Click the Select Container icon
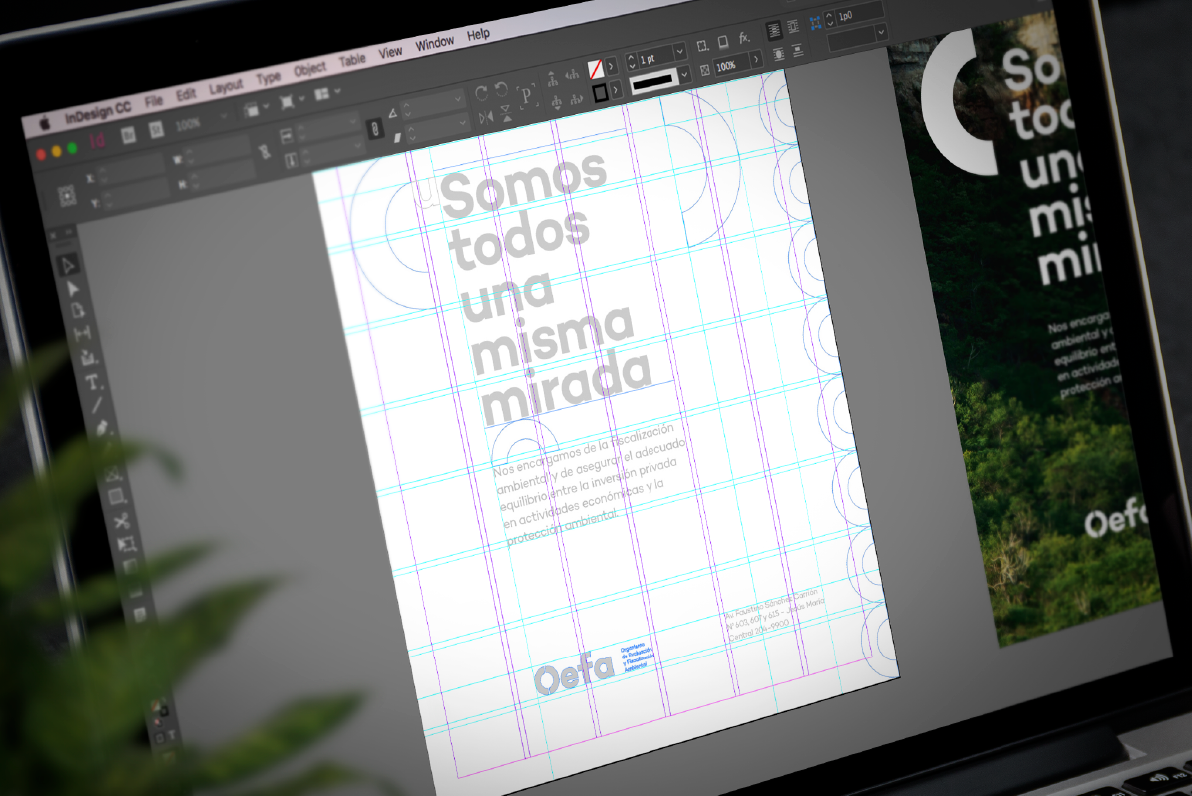1192x796 pixels. pyautogui.click(x=552, y=78)
